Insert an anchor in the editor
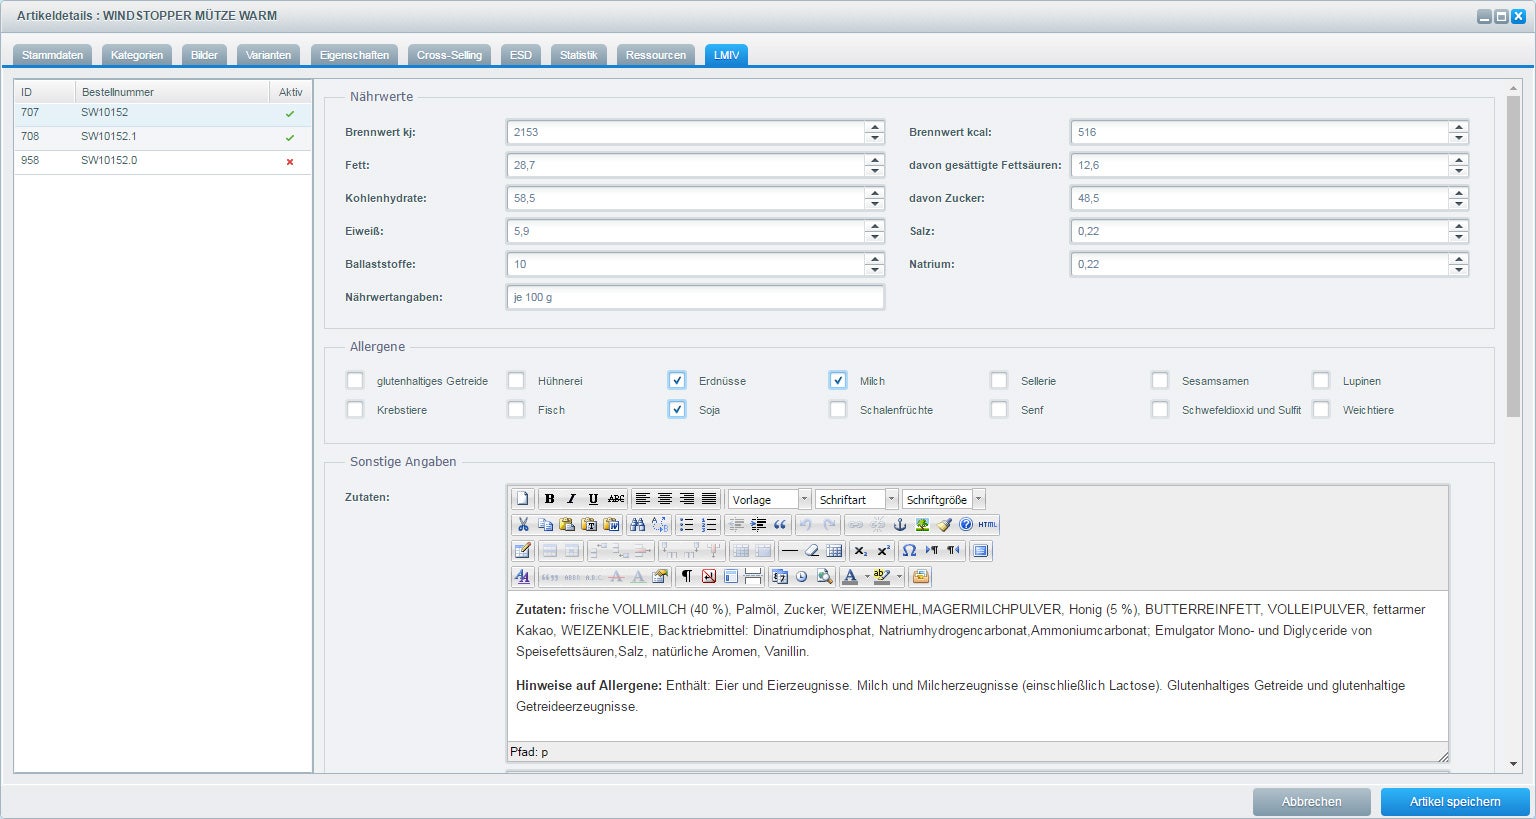 [x=899, y=525]
